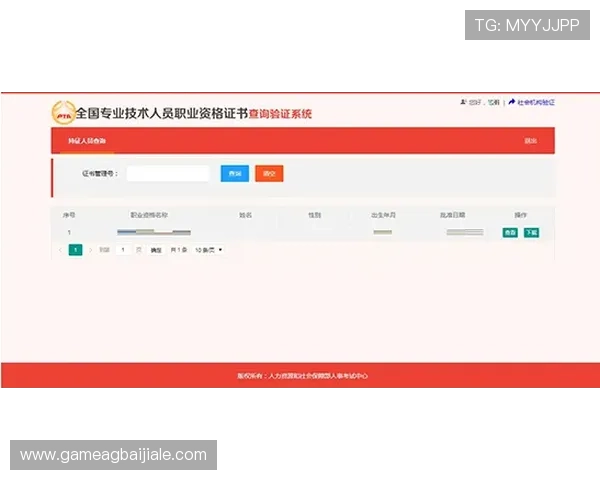Click the 职业资格名称 column header
This screenshot has width=600, height=480.
[149, 215]
